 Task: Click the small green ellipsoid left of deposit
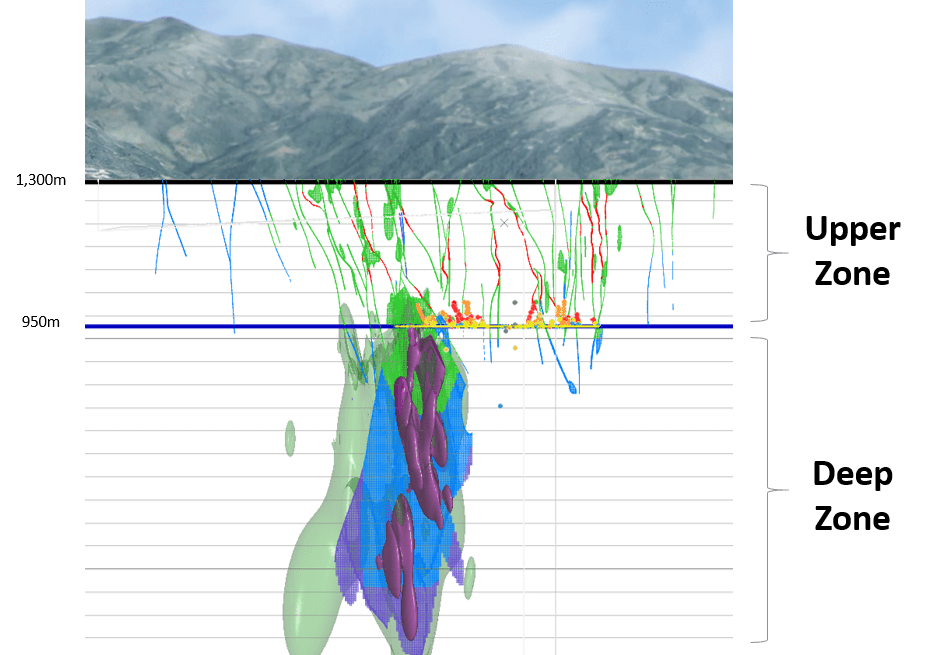[290, 437]
